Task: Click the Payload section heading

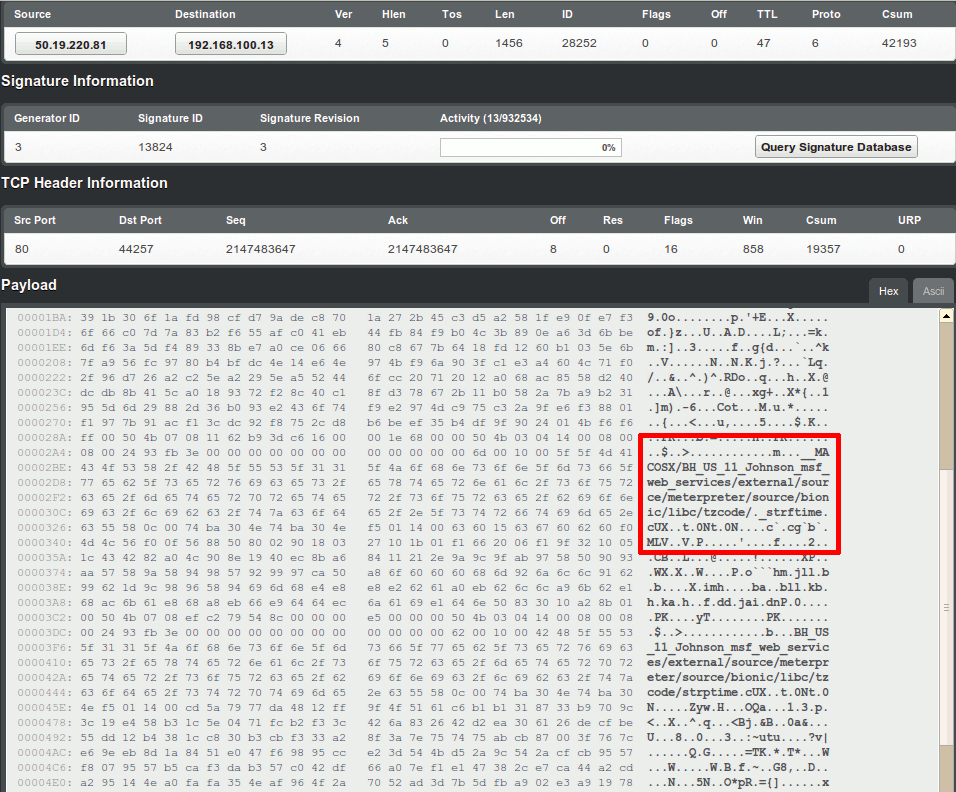Action: (29, 285)
